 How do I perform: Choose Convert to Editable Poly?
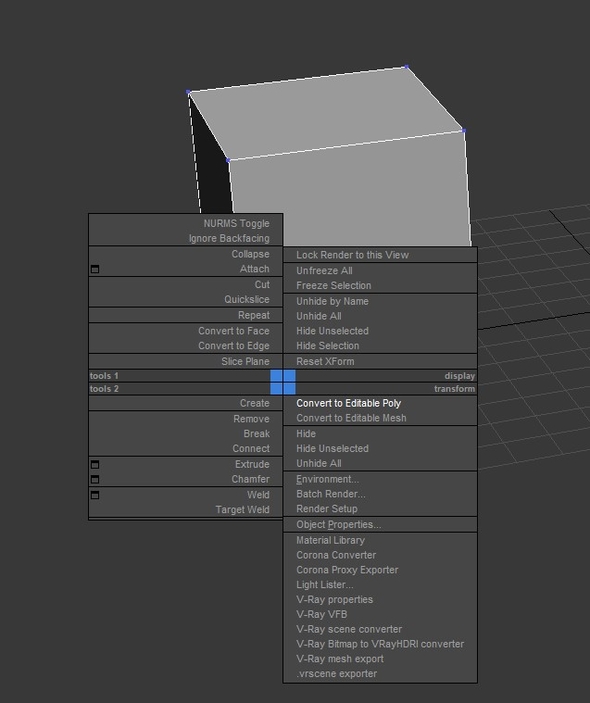tap(348, 403)
